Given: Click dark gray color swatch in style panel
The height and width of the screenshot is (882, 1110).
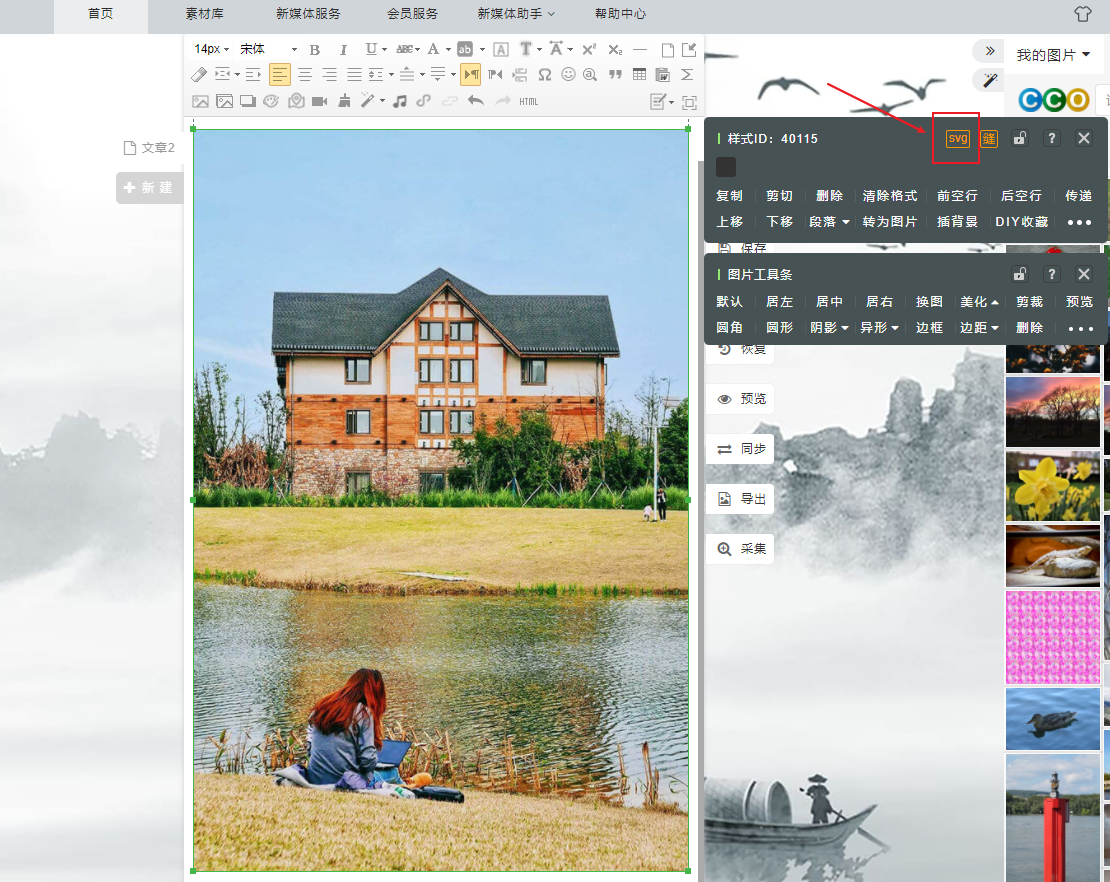Looking at the screenshot, I should [726, 167].
